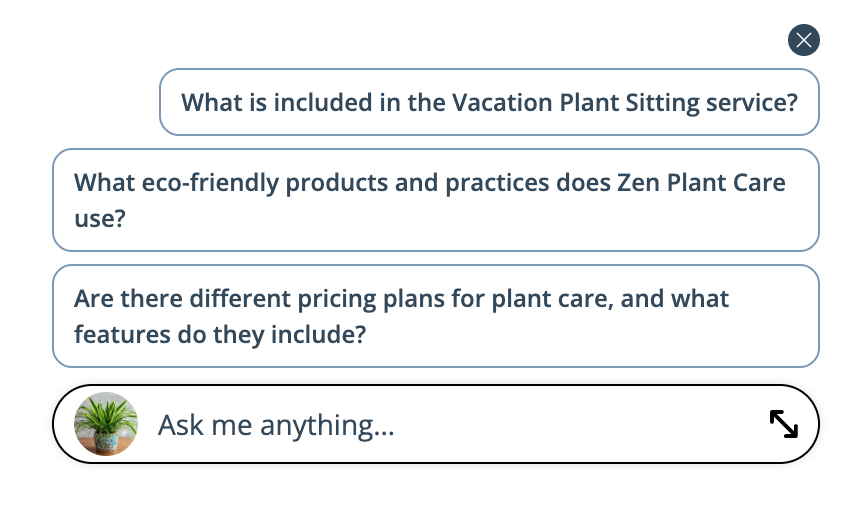Open full-size chat with the expand arrow
This screenshot has height=506, width=862.
(x=783, y=424)
